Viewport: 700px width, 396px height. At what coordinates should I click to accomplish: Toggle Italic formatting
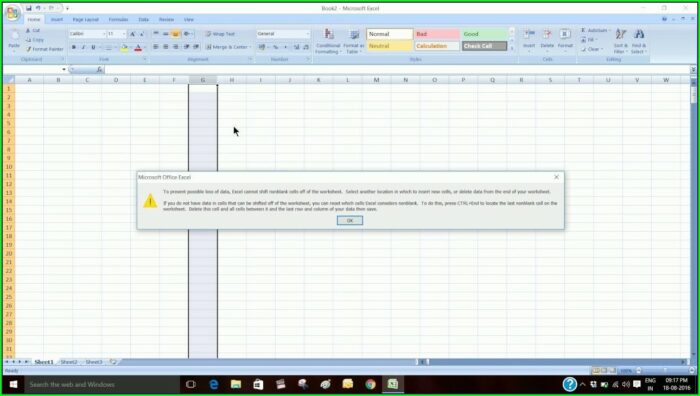pyautogui.click(x=83, y=47)
